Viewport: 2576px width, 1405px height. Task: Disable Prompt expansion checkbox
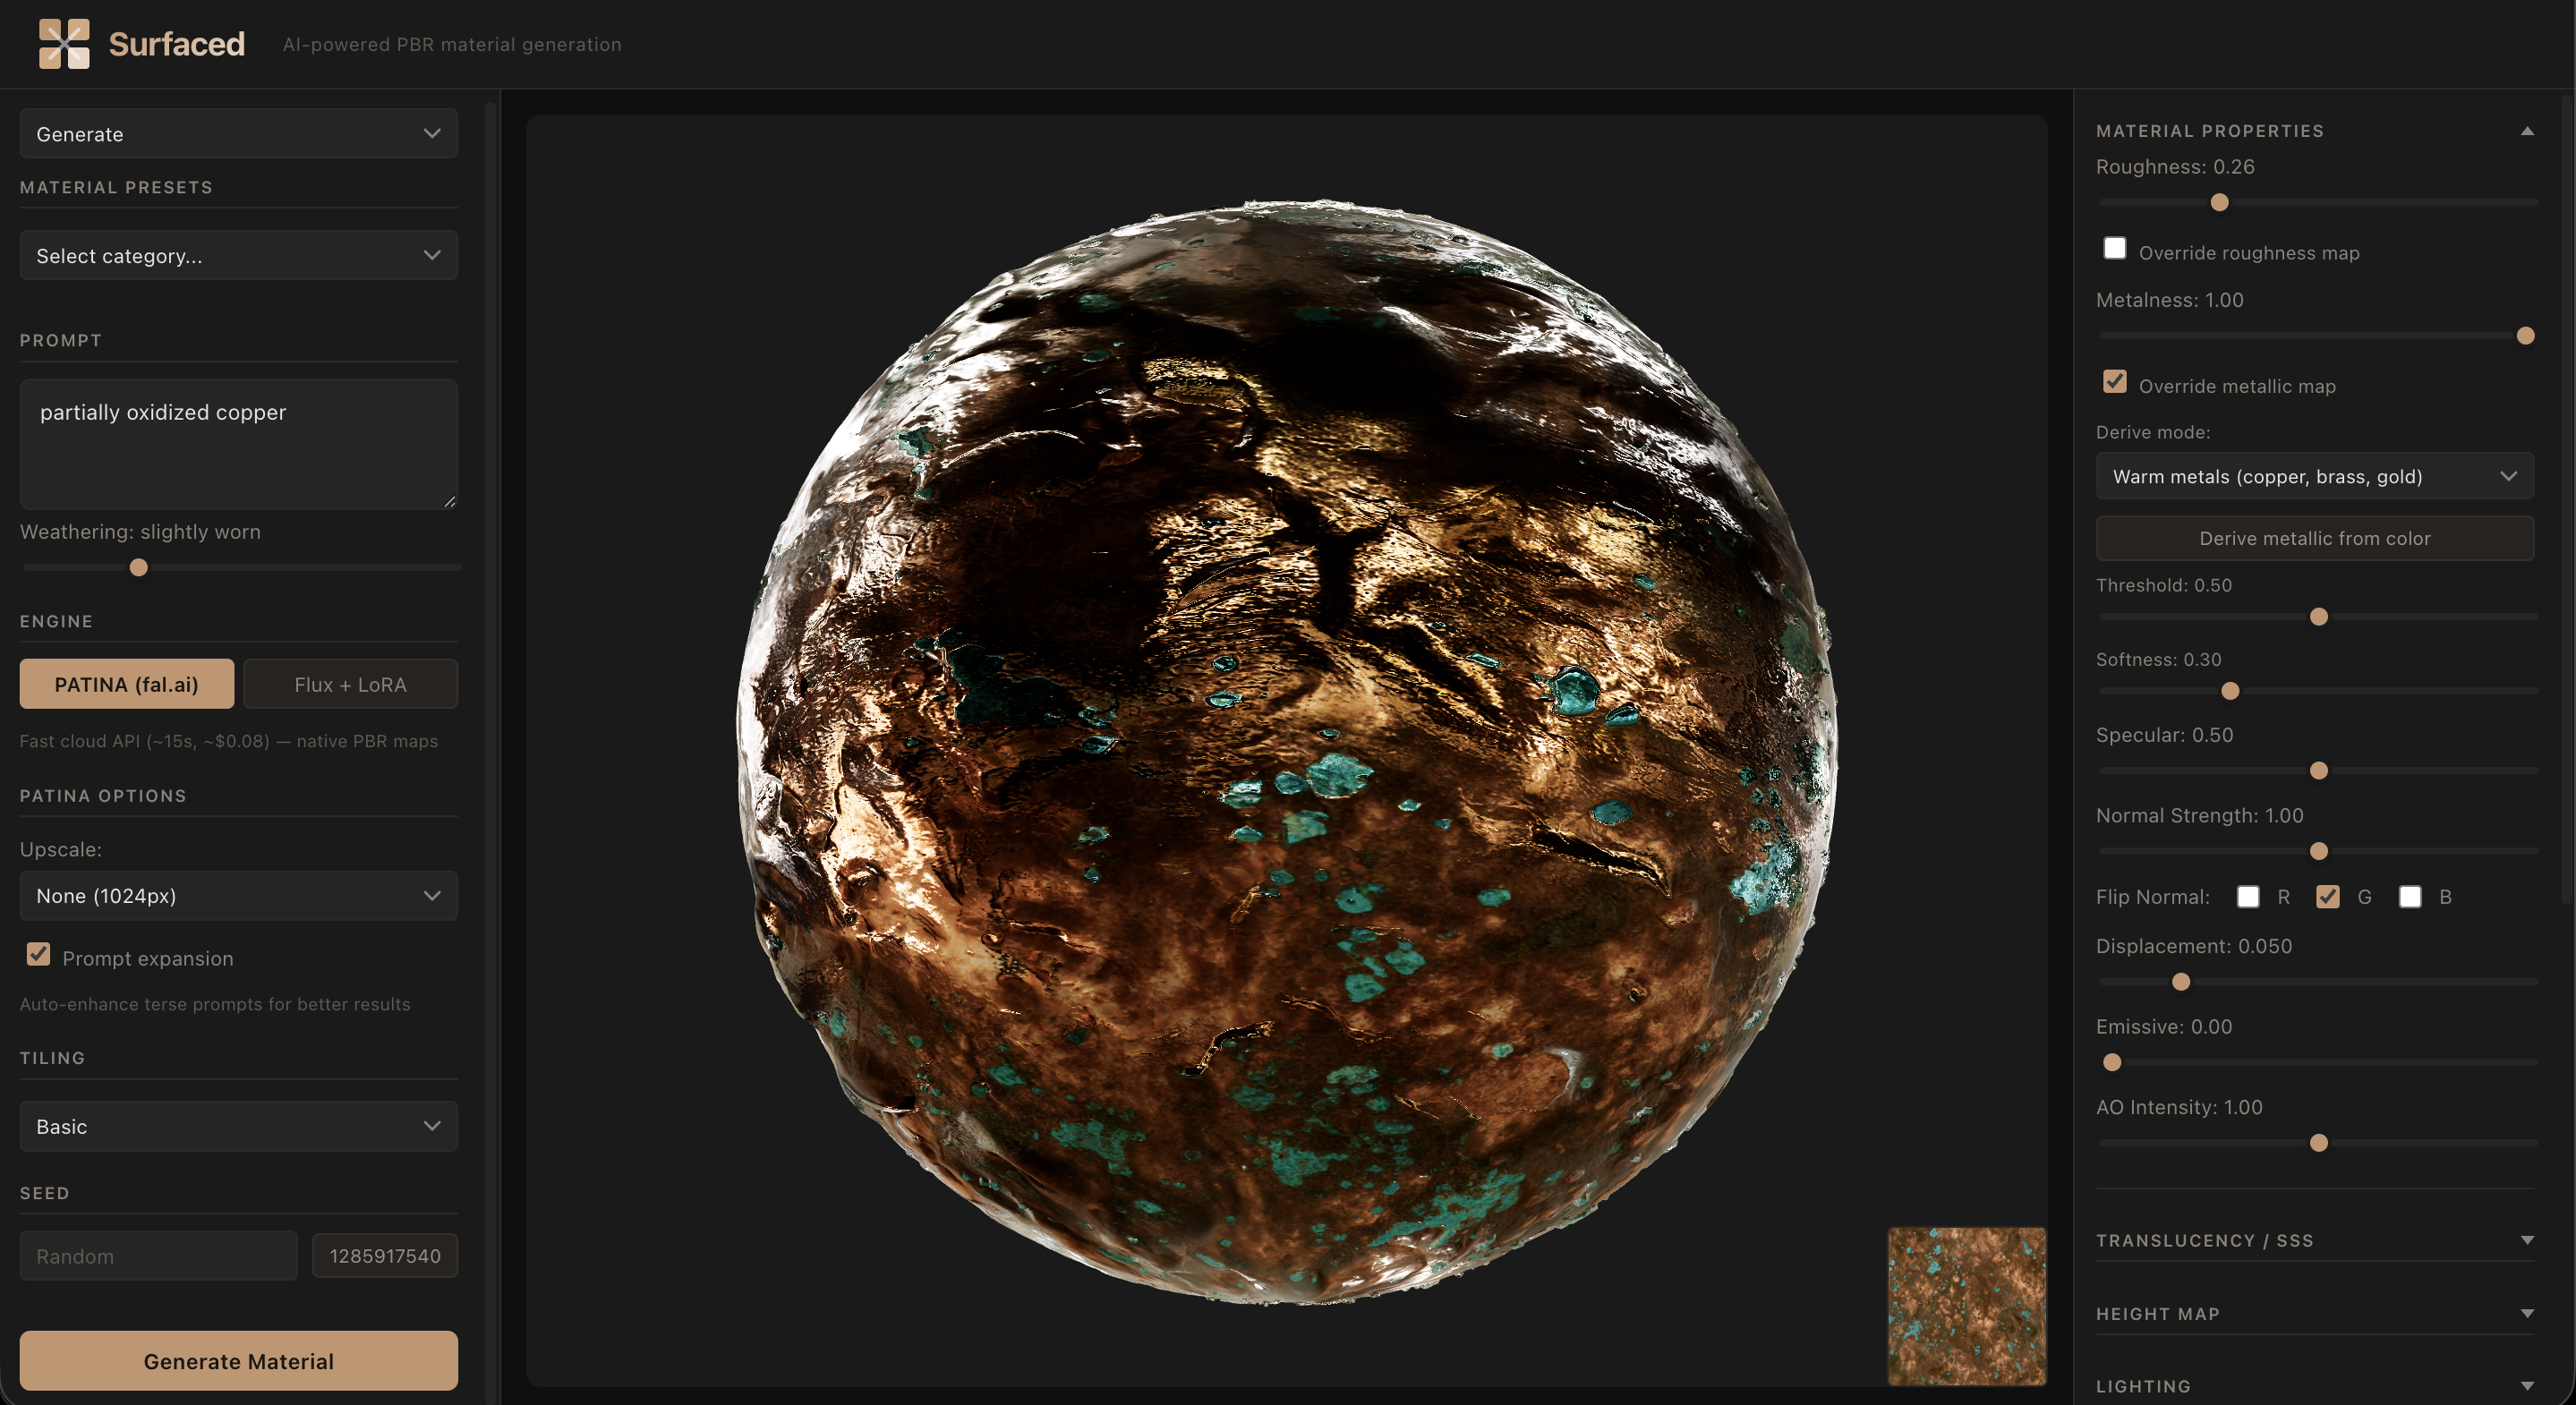(38, 955)
